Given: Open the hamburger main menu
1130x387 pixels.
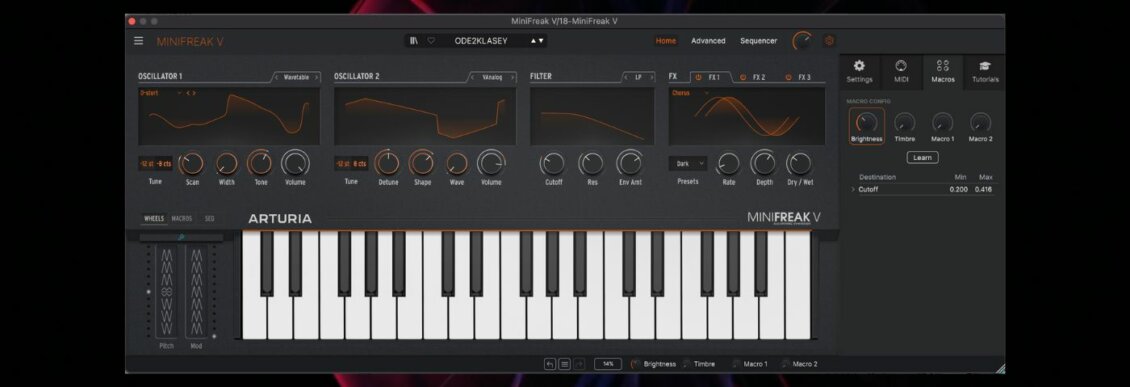Looking at the screenshot, I should [138, 41].
